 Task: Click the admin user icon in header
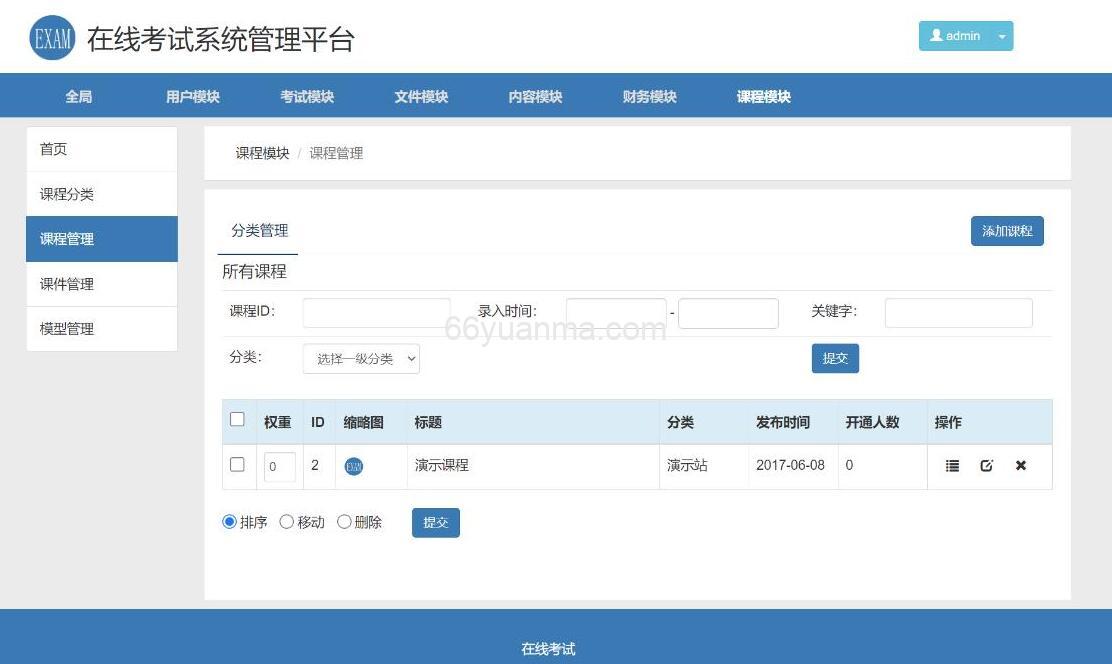938,36
